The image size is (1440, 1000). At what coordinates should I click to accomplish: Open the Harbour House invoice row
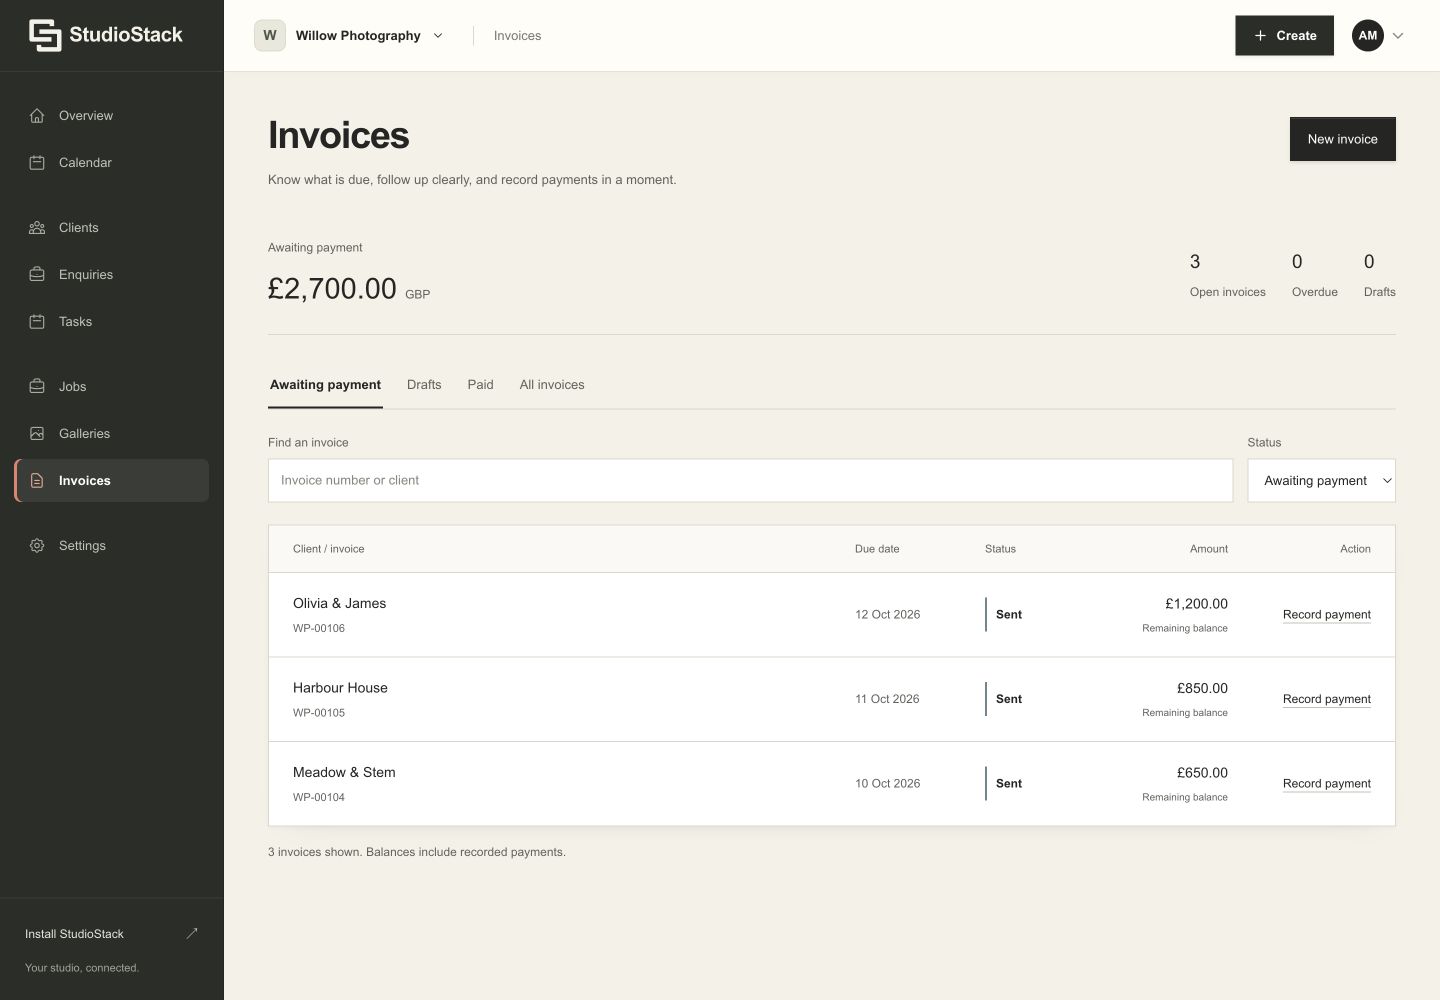tap(832, 699)
